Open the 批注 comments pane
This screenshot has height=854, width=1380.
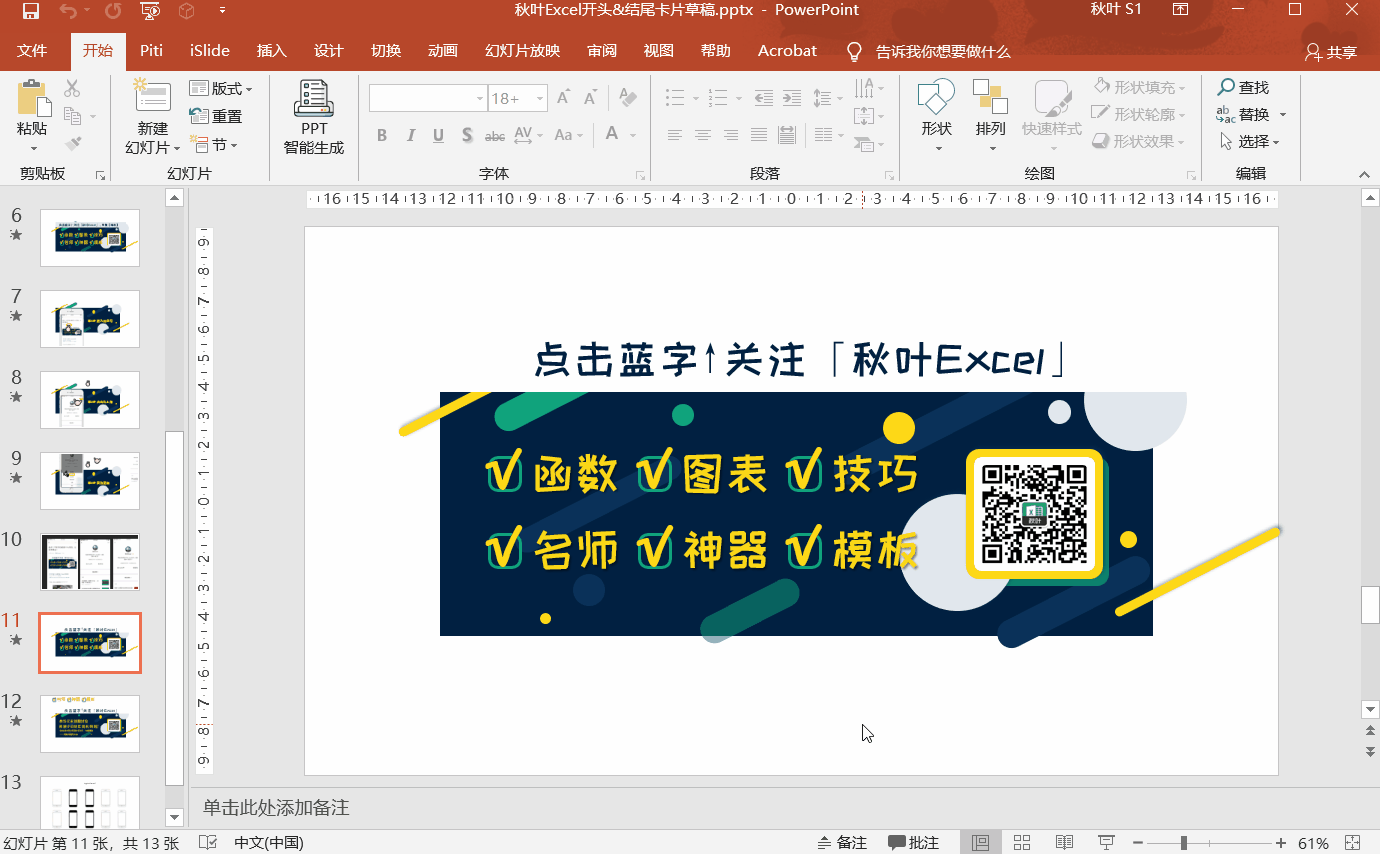914,843
